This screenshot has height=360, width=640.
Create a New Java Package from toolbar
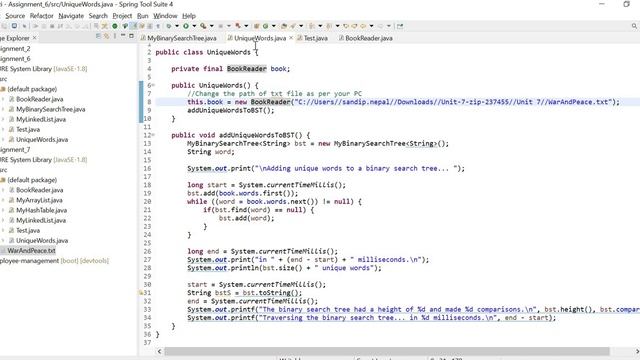tap(256, 26)
